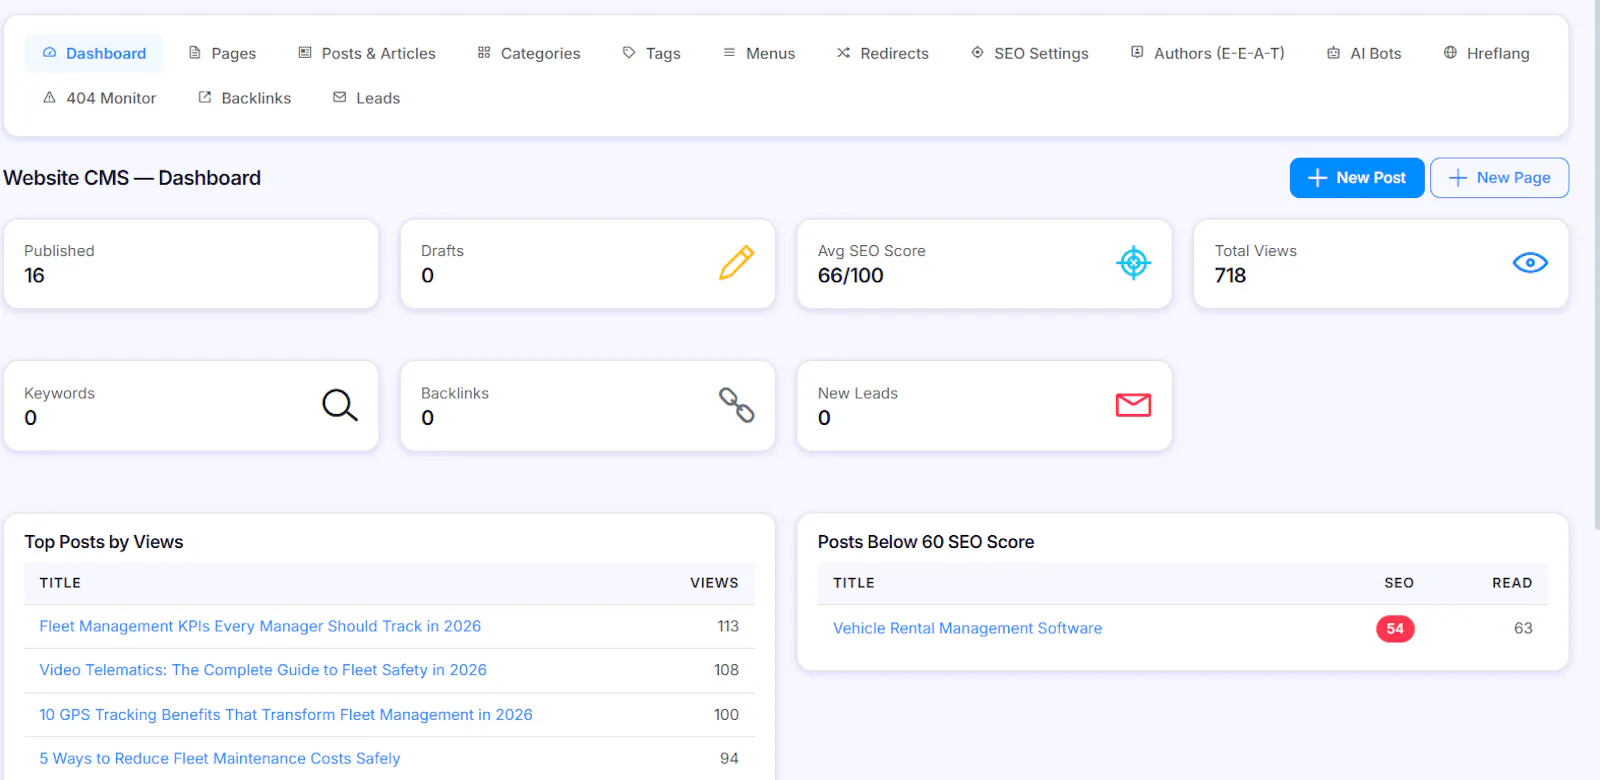
Task: Open Vehicle Rental Management Software post
Action: click(967, 628)
